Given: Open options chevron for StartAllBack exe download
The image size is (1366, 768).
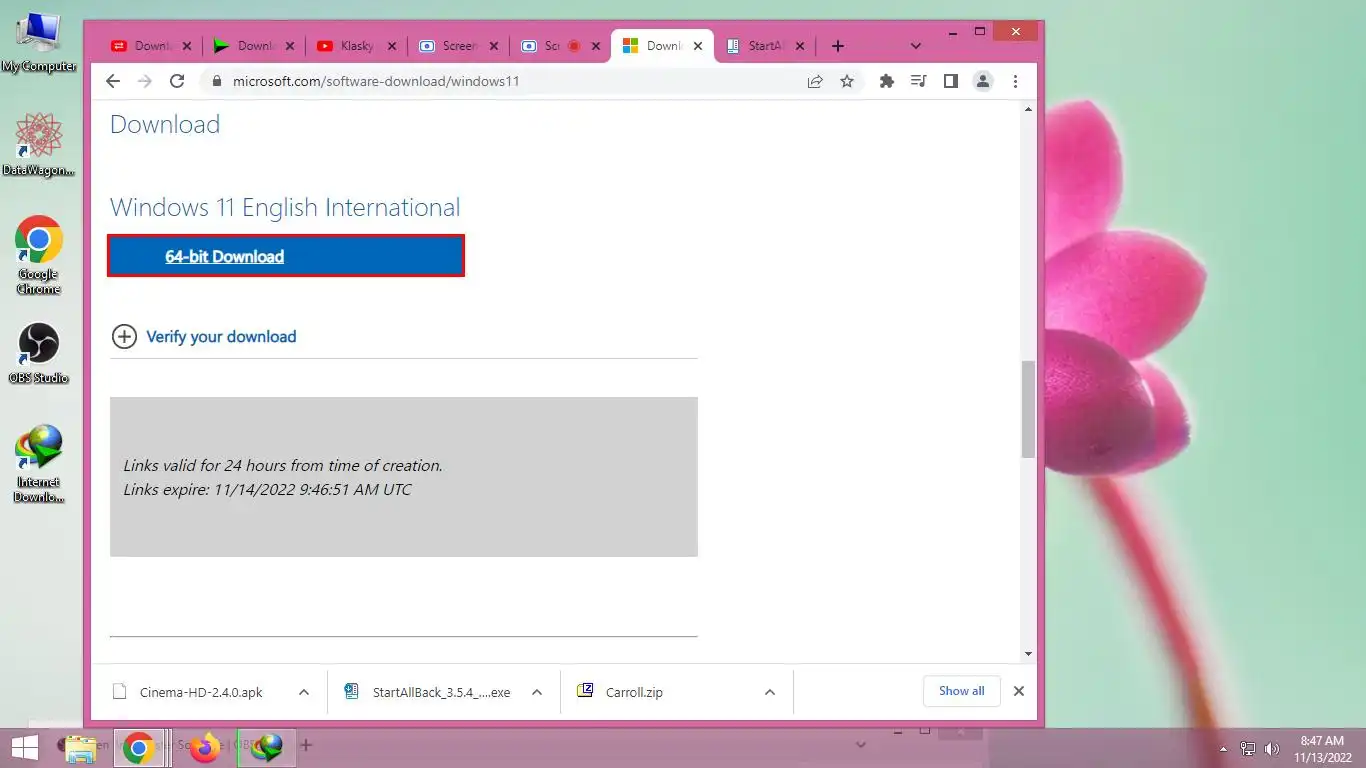Looking at the screenshot, I should 537,692.
